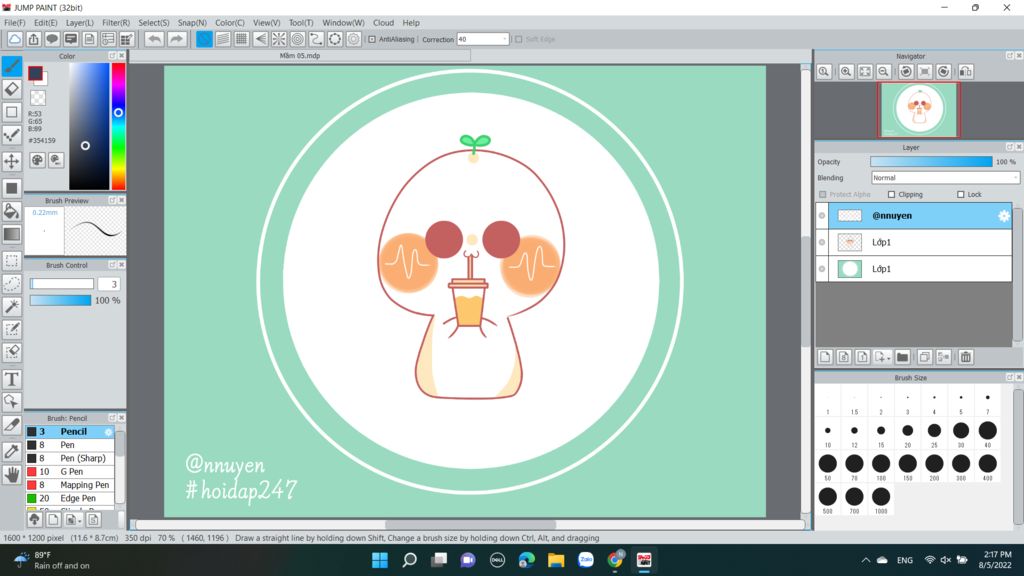Toggle visibility of the bottom Lớp1 layer
Viewport: 1024px width, 576px height.
tap(822, 268)
